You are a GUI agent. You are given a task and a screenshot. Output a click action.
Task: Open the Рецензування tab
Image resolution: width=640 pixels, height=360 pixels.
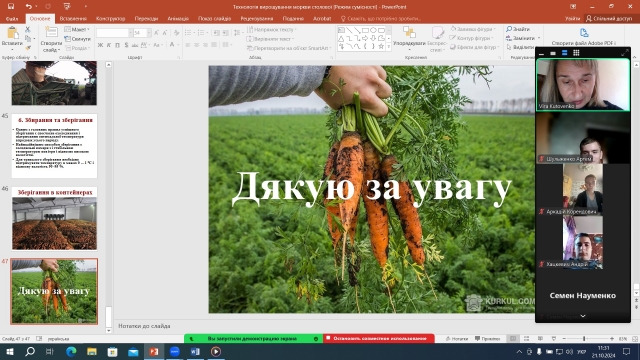[257, 19]
